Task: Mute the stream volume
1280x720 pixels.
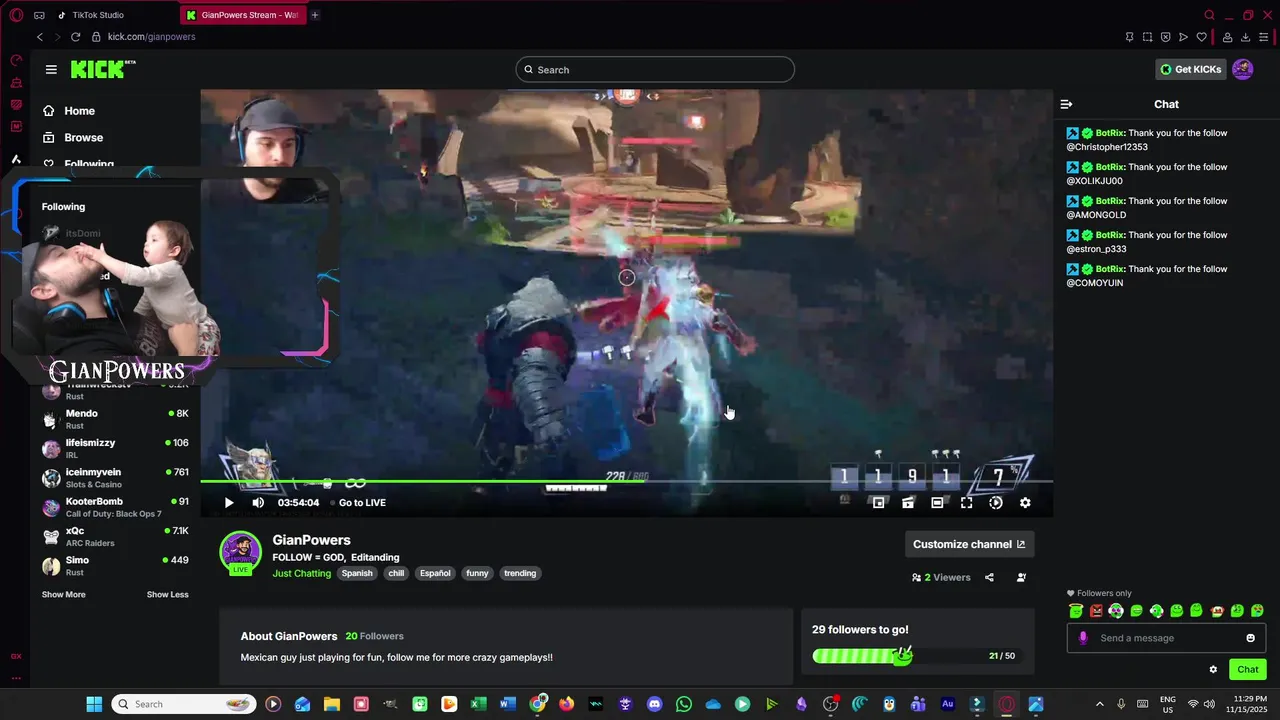Action: pyautogui.click(x=258, y=503)
